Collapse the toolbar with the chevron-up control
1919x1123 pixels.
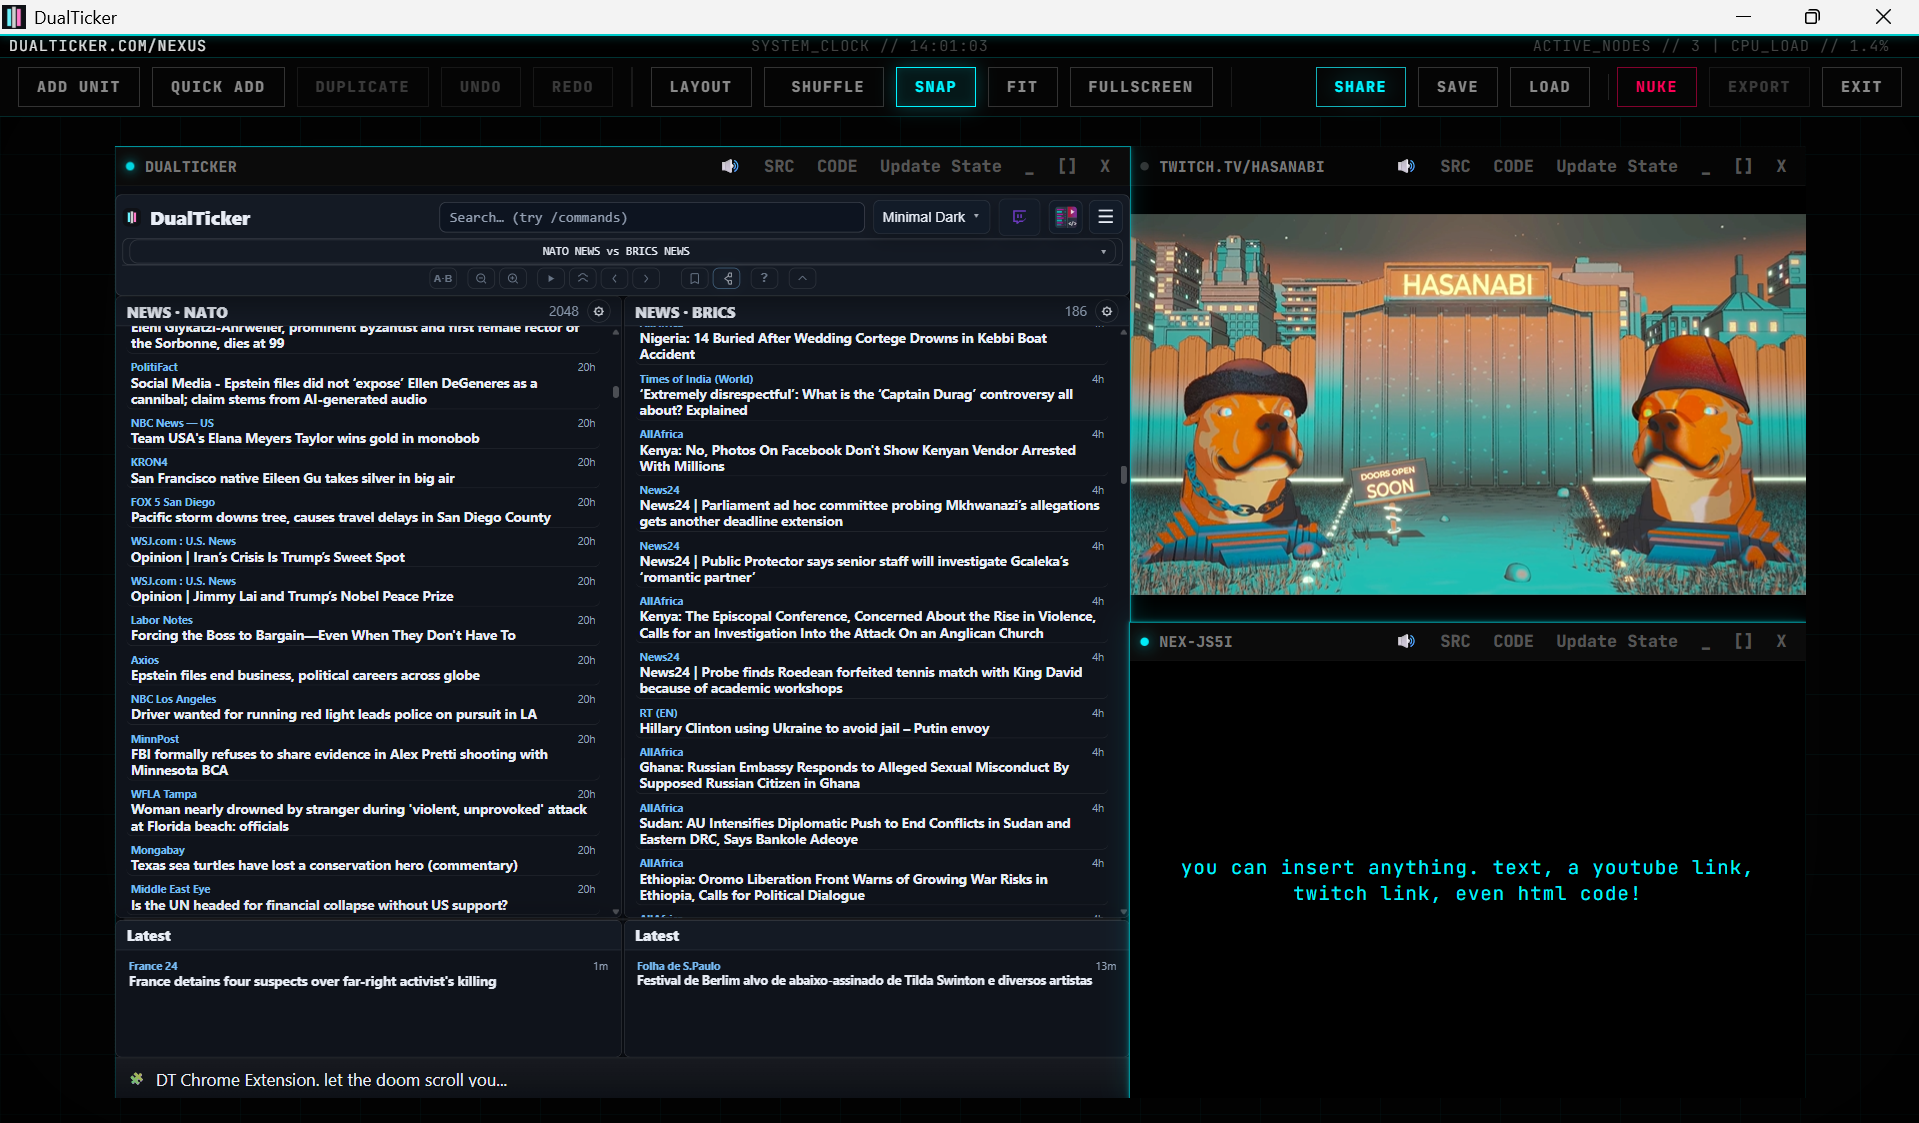click(x=801, y=278)
